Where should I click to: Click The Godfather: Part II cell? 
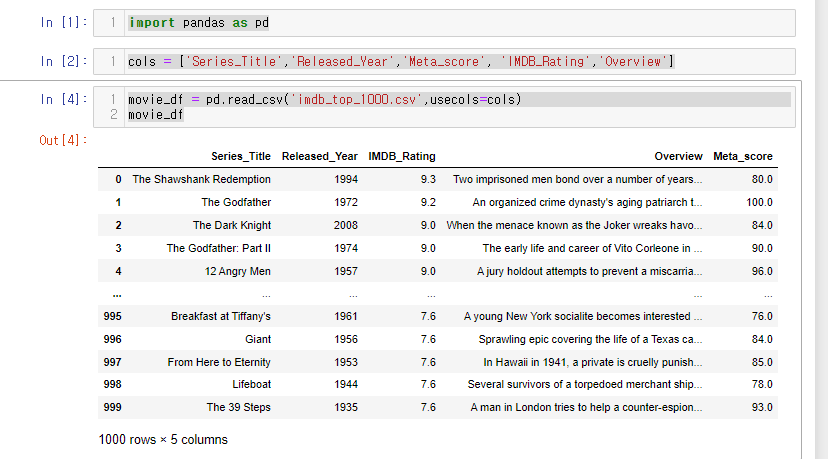pyautogui.click(x=219, y=248)
